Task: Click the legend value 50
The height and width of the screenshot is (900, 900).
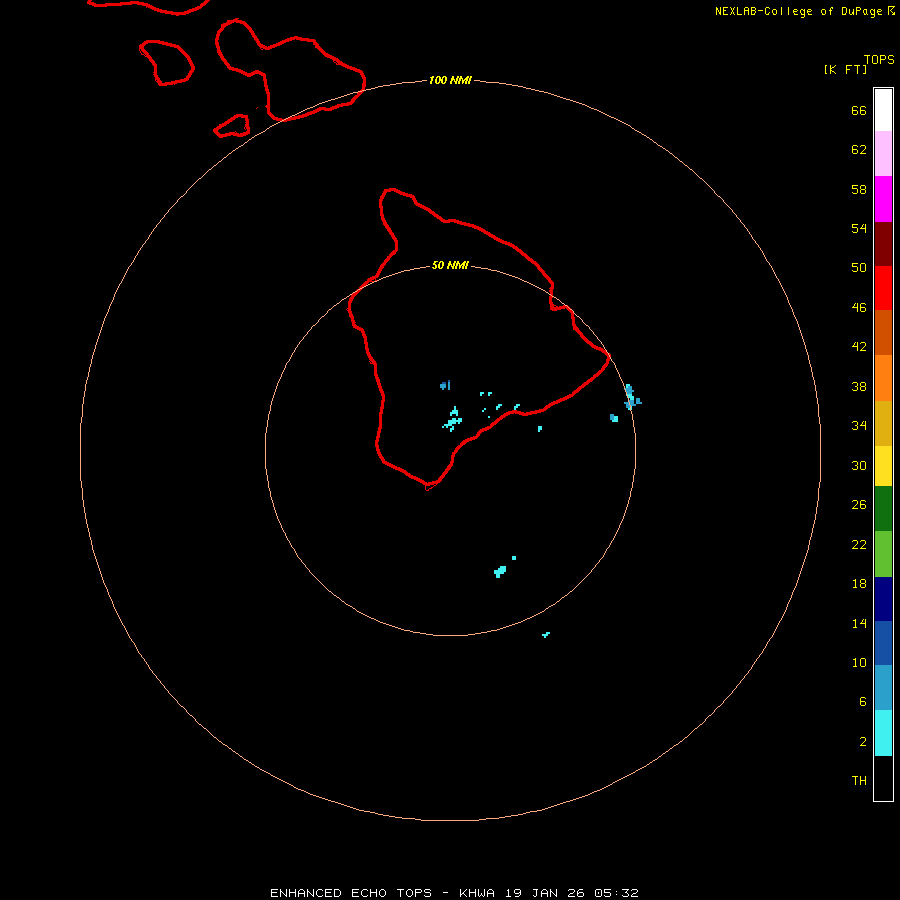Action: tap(859, 268)
